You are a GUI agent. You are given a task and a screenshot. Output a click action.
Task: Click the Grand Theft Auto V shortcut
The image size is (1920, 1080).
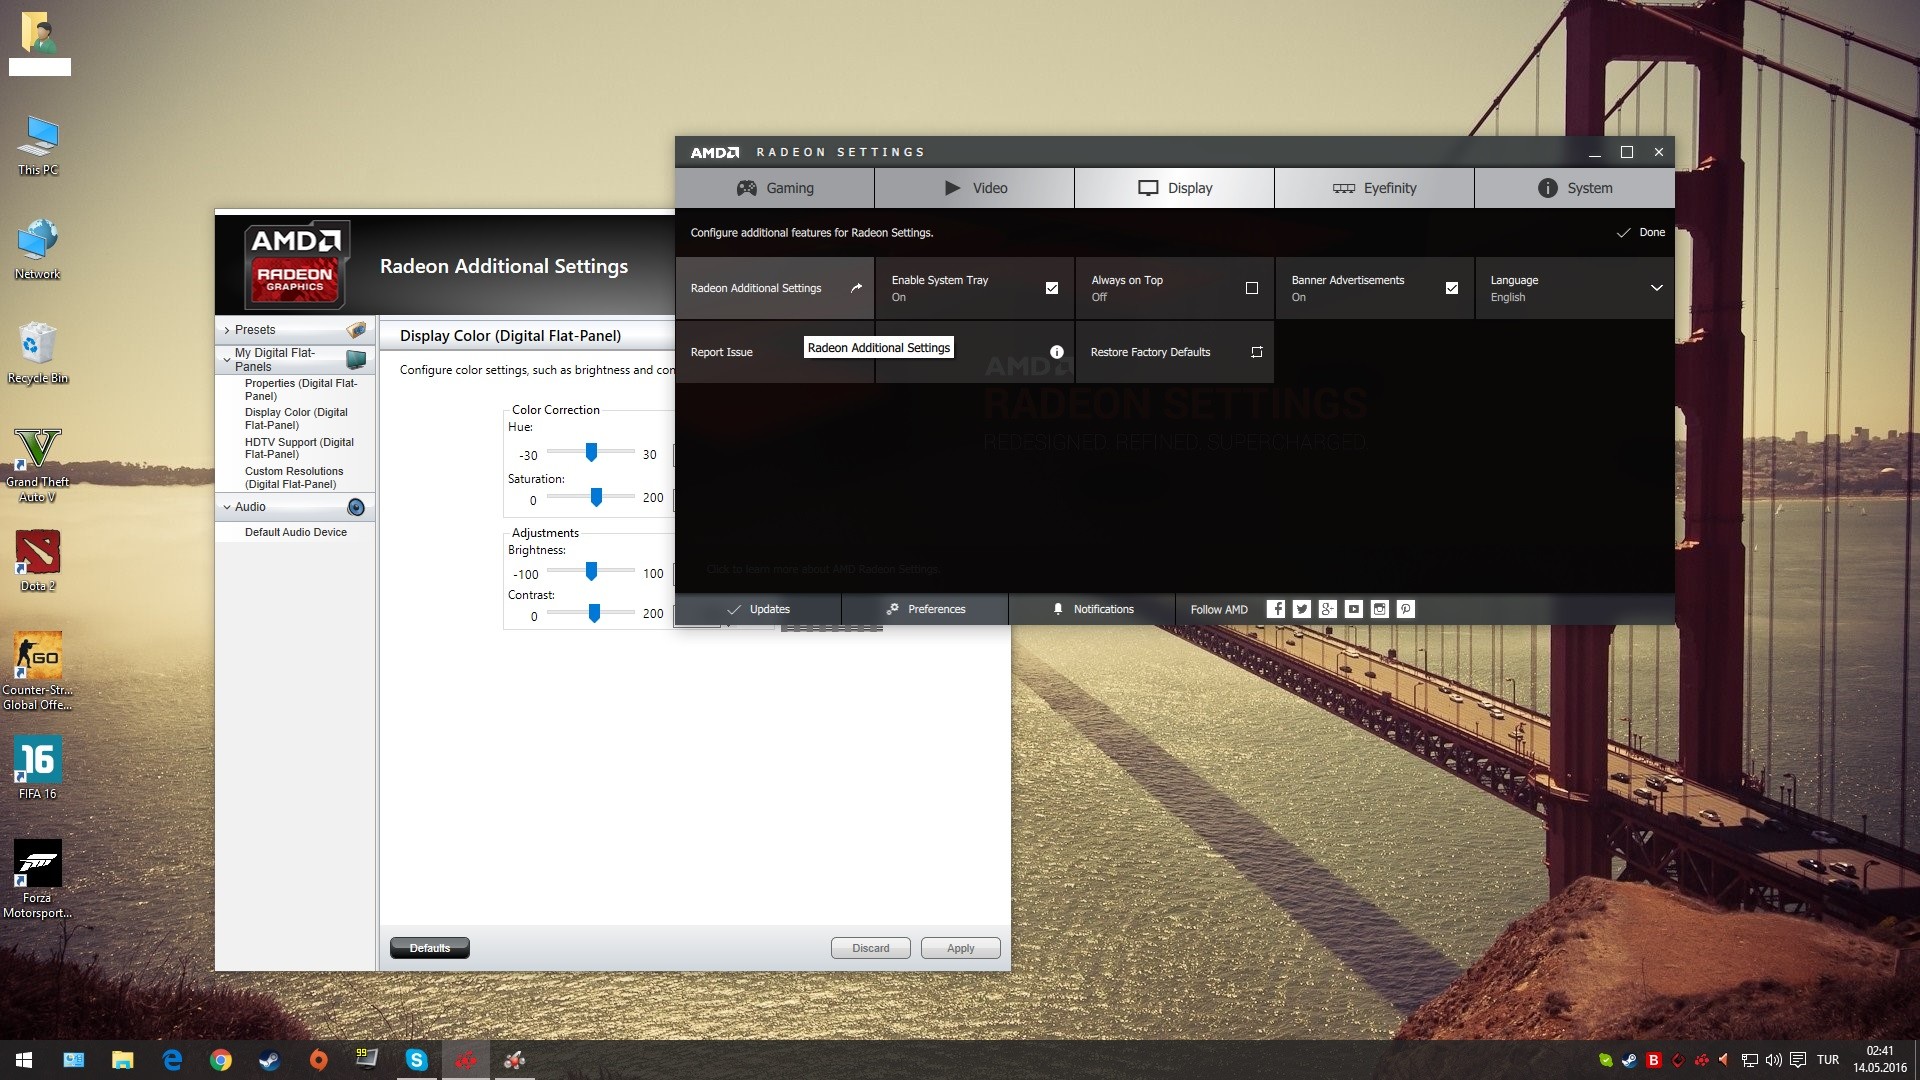[x=38, y=465]
